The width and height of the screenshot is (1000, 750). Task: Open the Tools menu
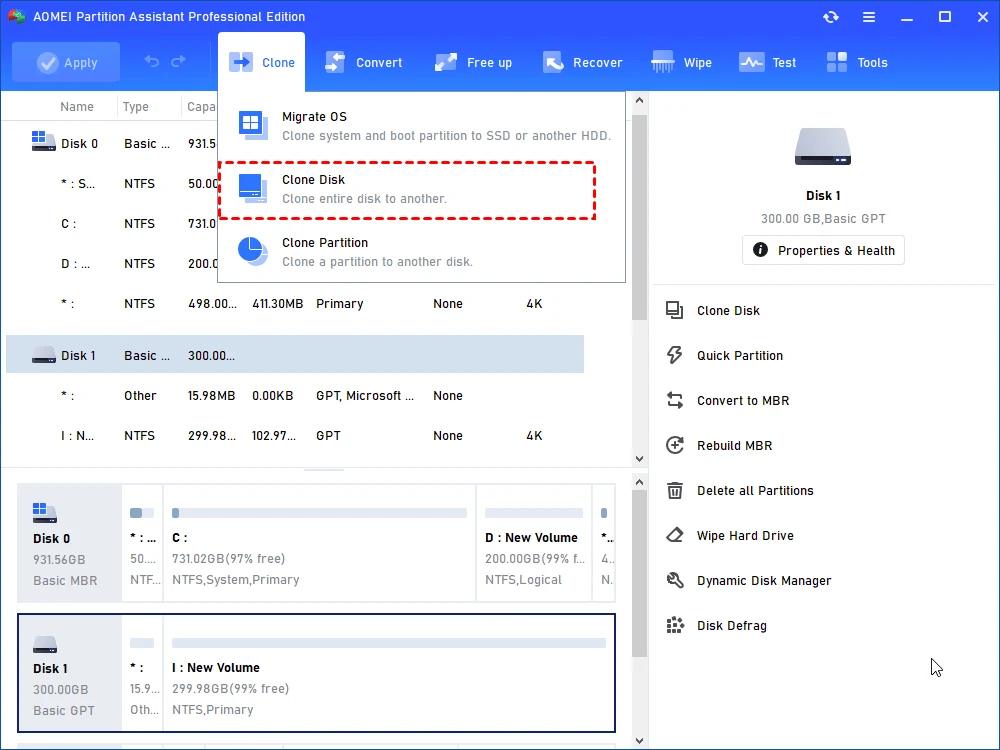857,62
